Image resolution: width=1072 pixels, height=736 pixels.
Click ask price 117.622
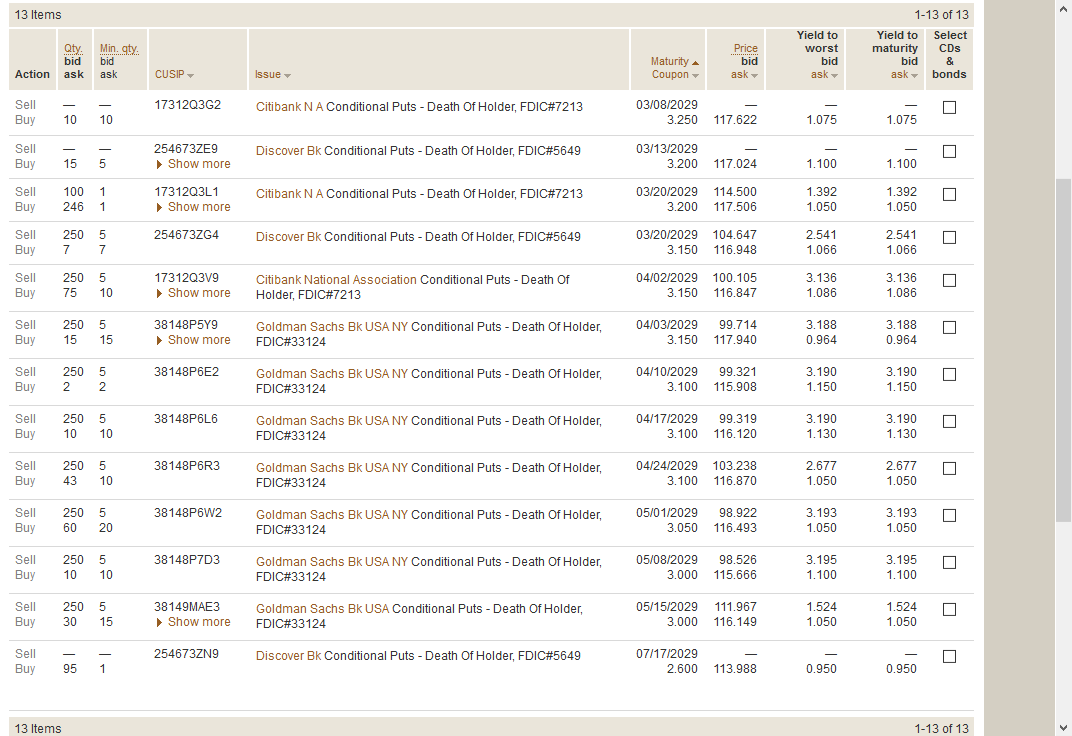pos(735,120)
